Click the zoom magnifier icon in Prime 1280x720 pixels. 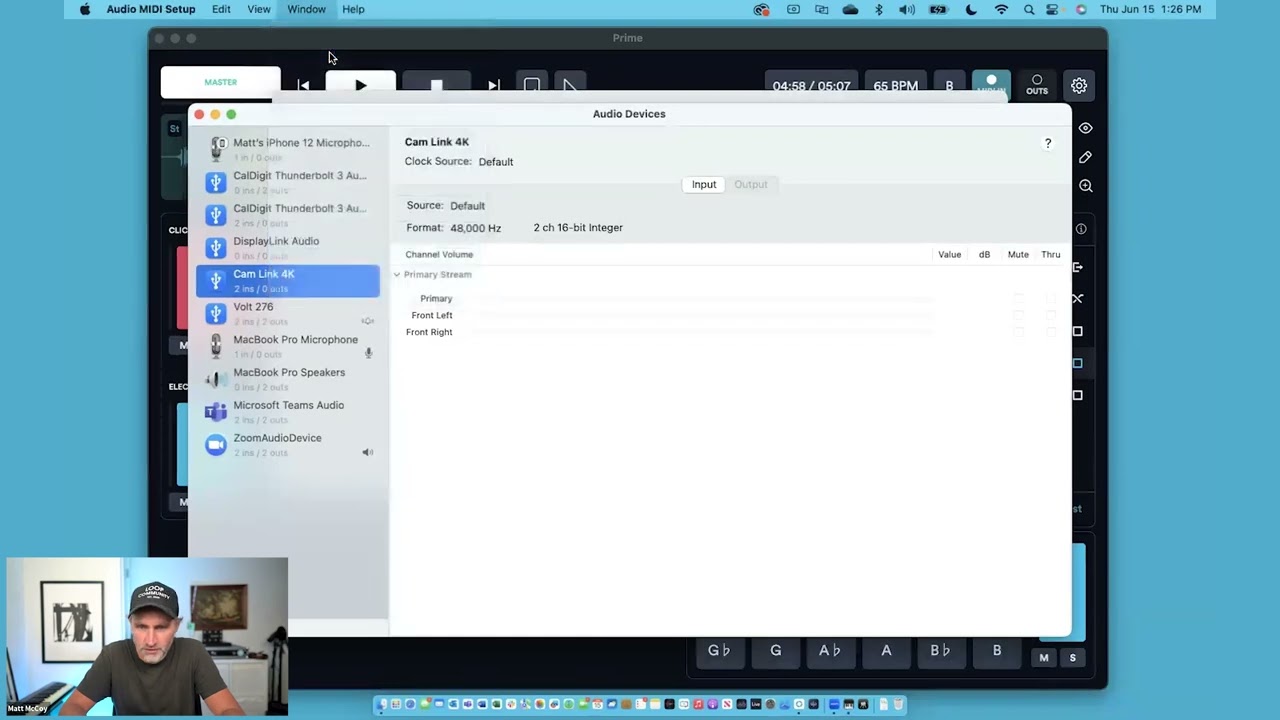(1085, 186)
